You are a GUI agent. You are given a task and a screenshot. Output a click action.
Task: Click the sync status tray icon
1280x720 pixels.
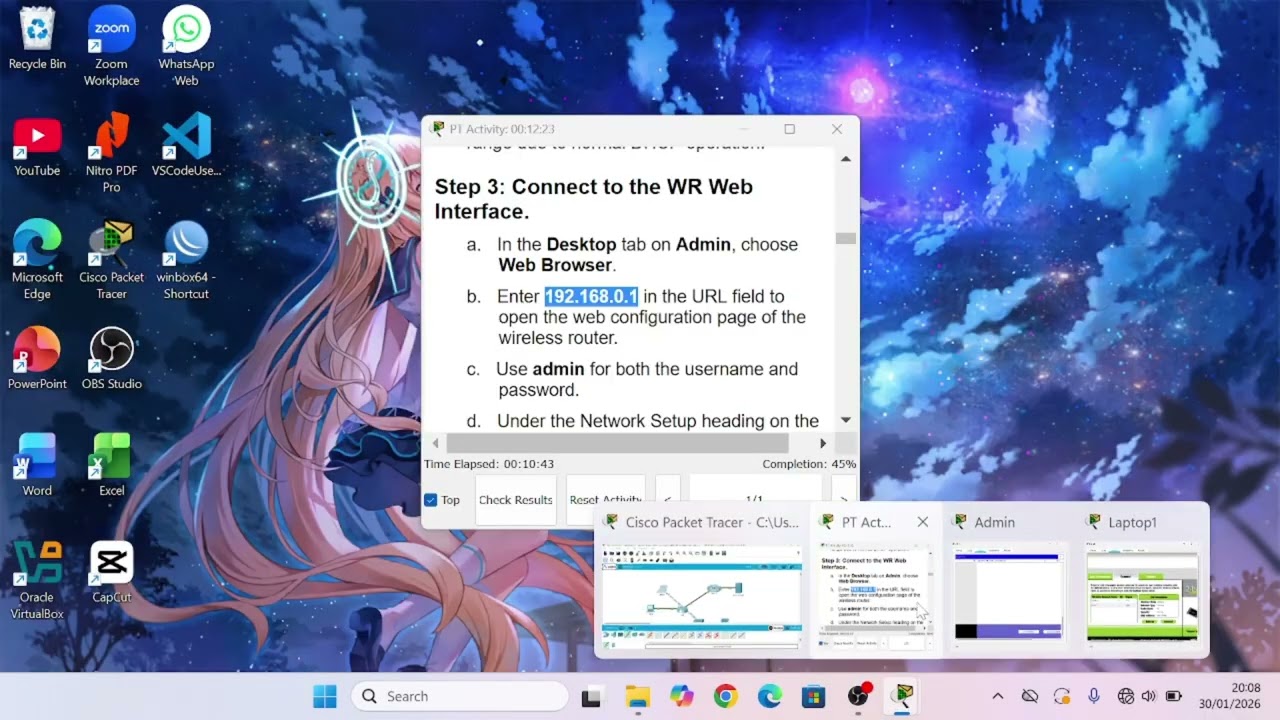point(1062,696)
